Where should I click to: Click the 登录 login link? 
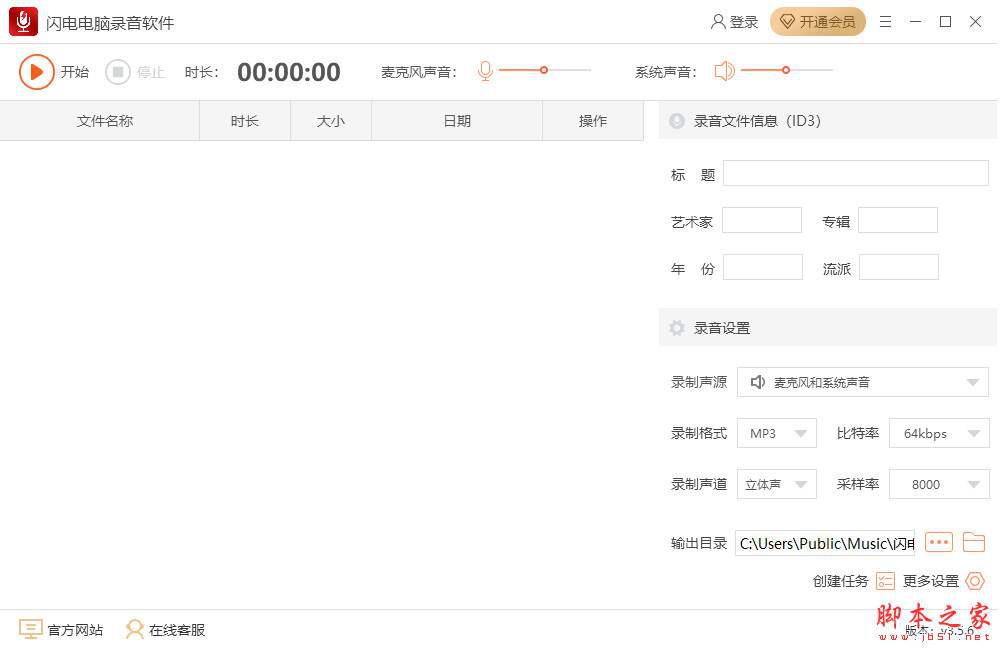735,21
